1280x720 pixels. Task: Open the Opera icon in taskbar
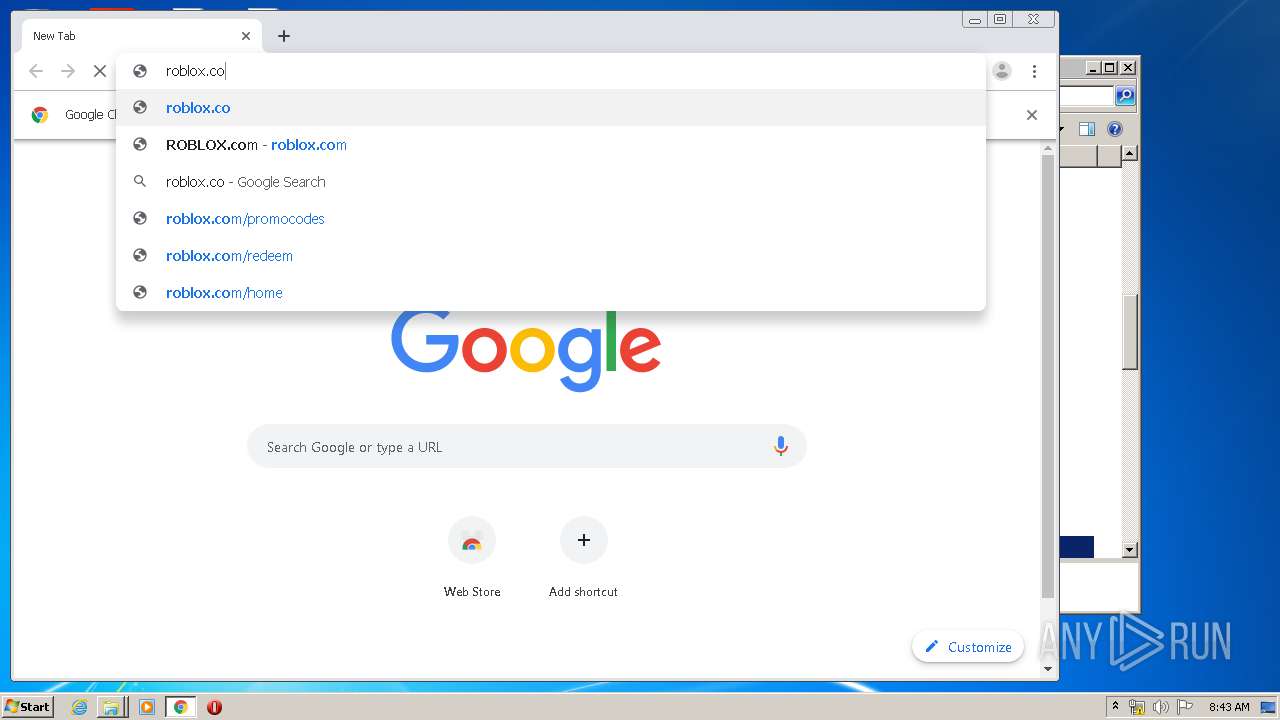pos(214,707)
